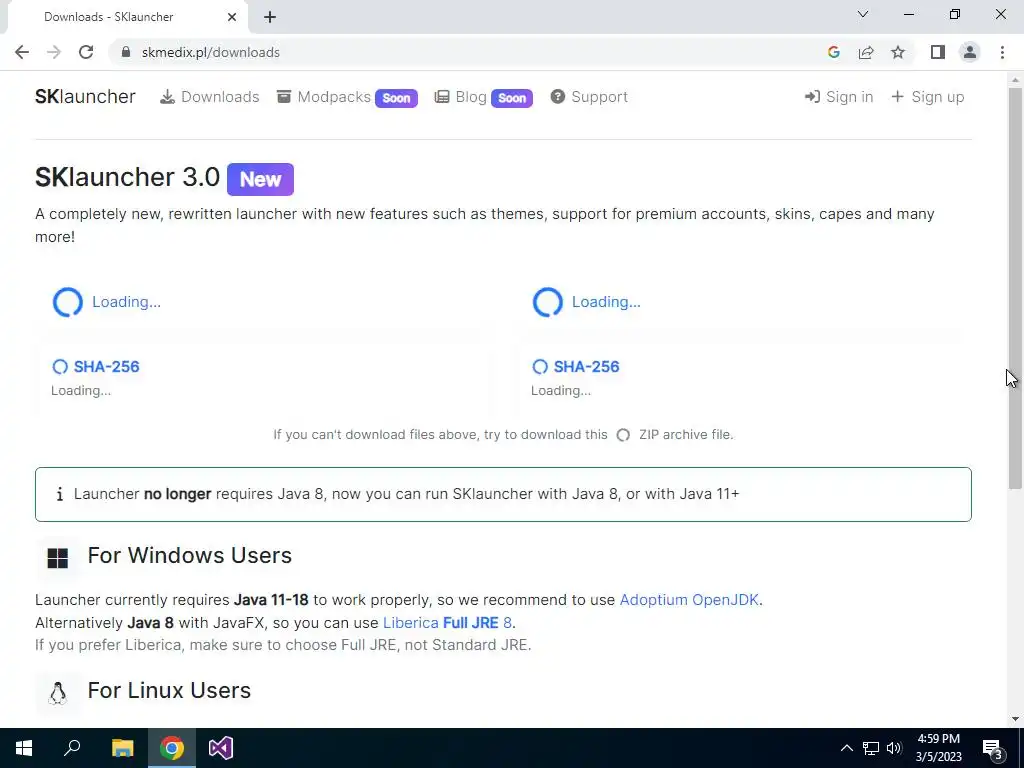Open the notification center icon
Image resolution: width=1024 pixels, height=768 pixels.
coord(992,748)
